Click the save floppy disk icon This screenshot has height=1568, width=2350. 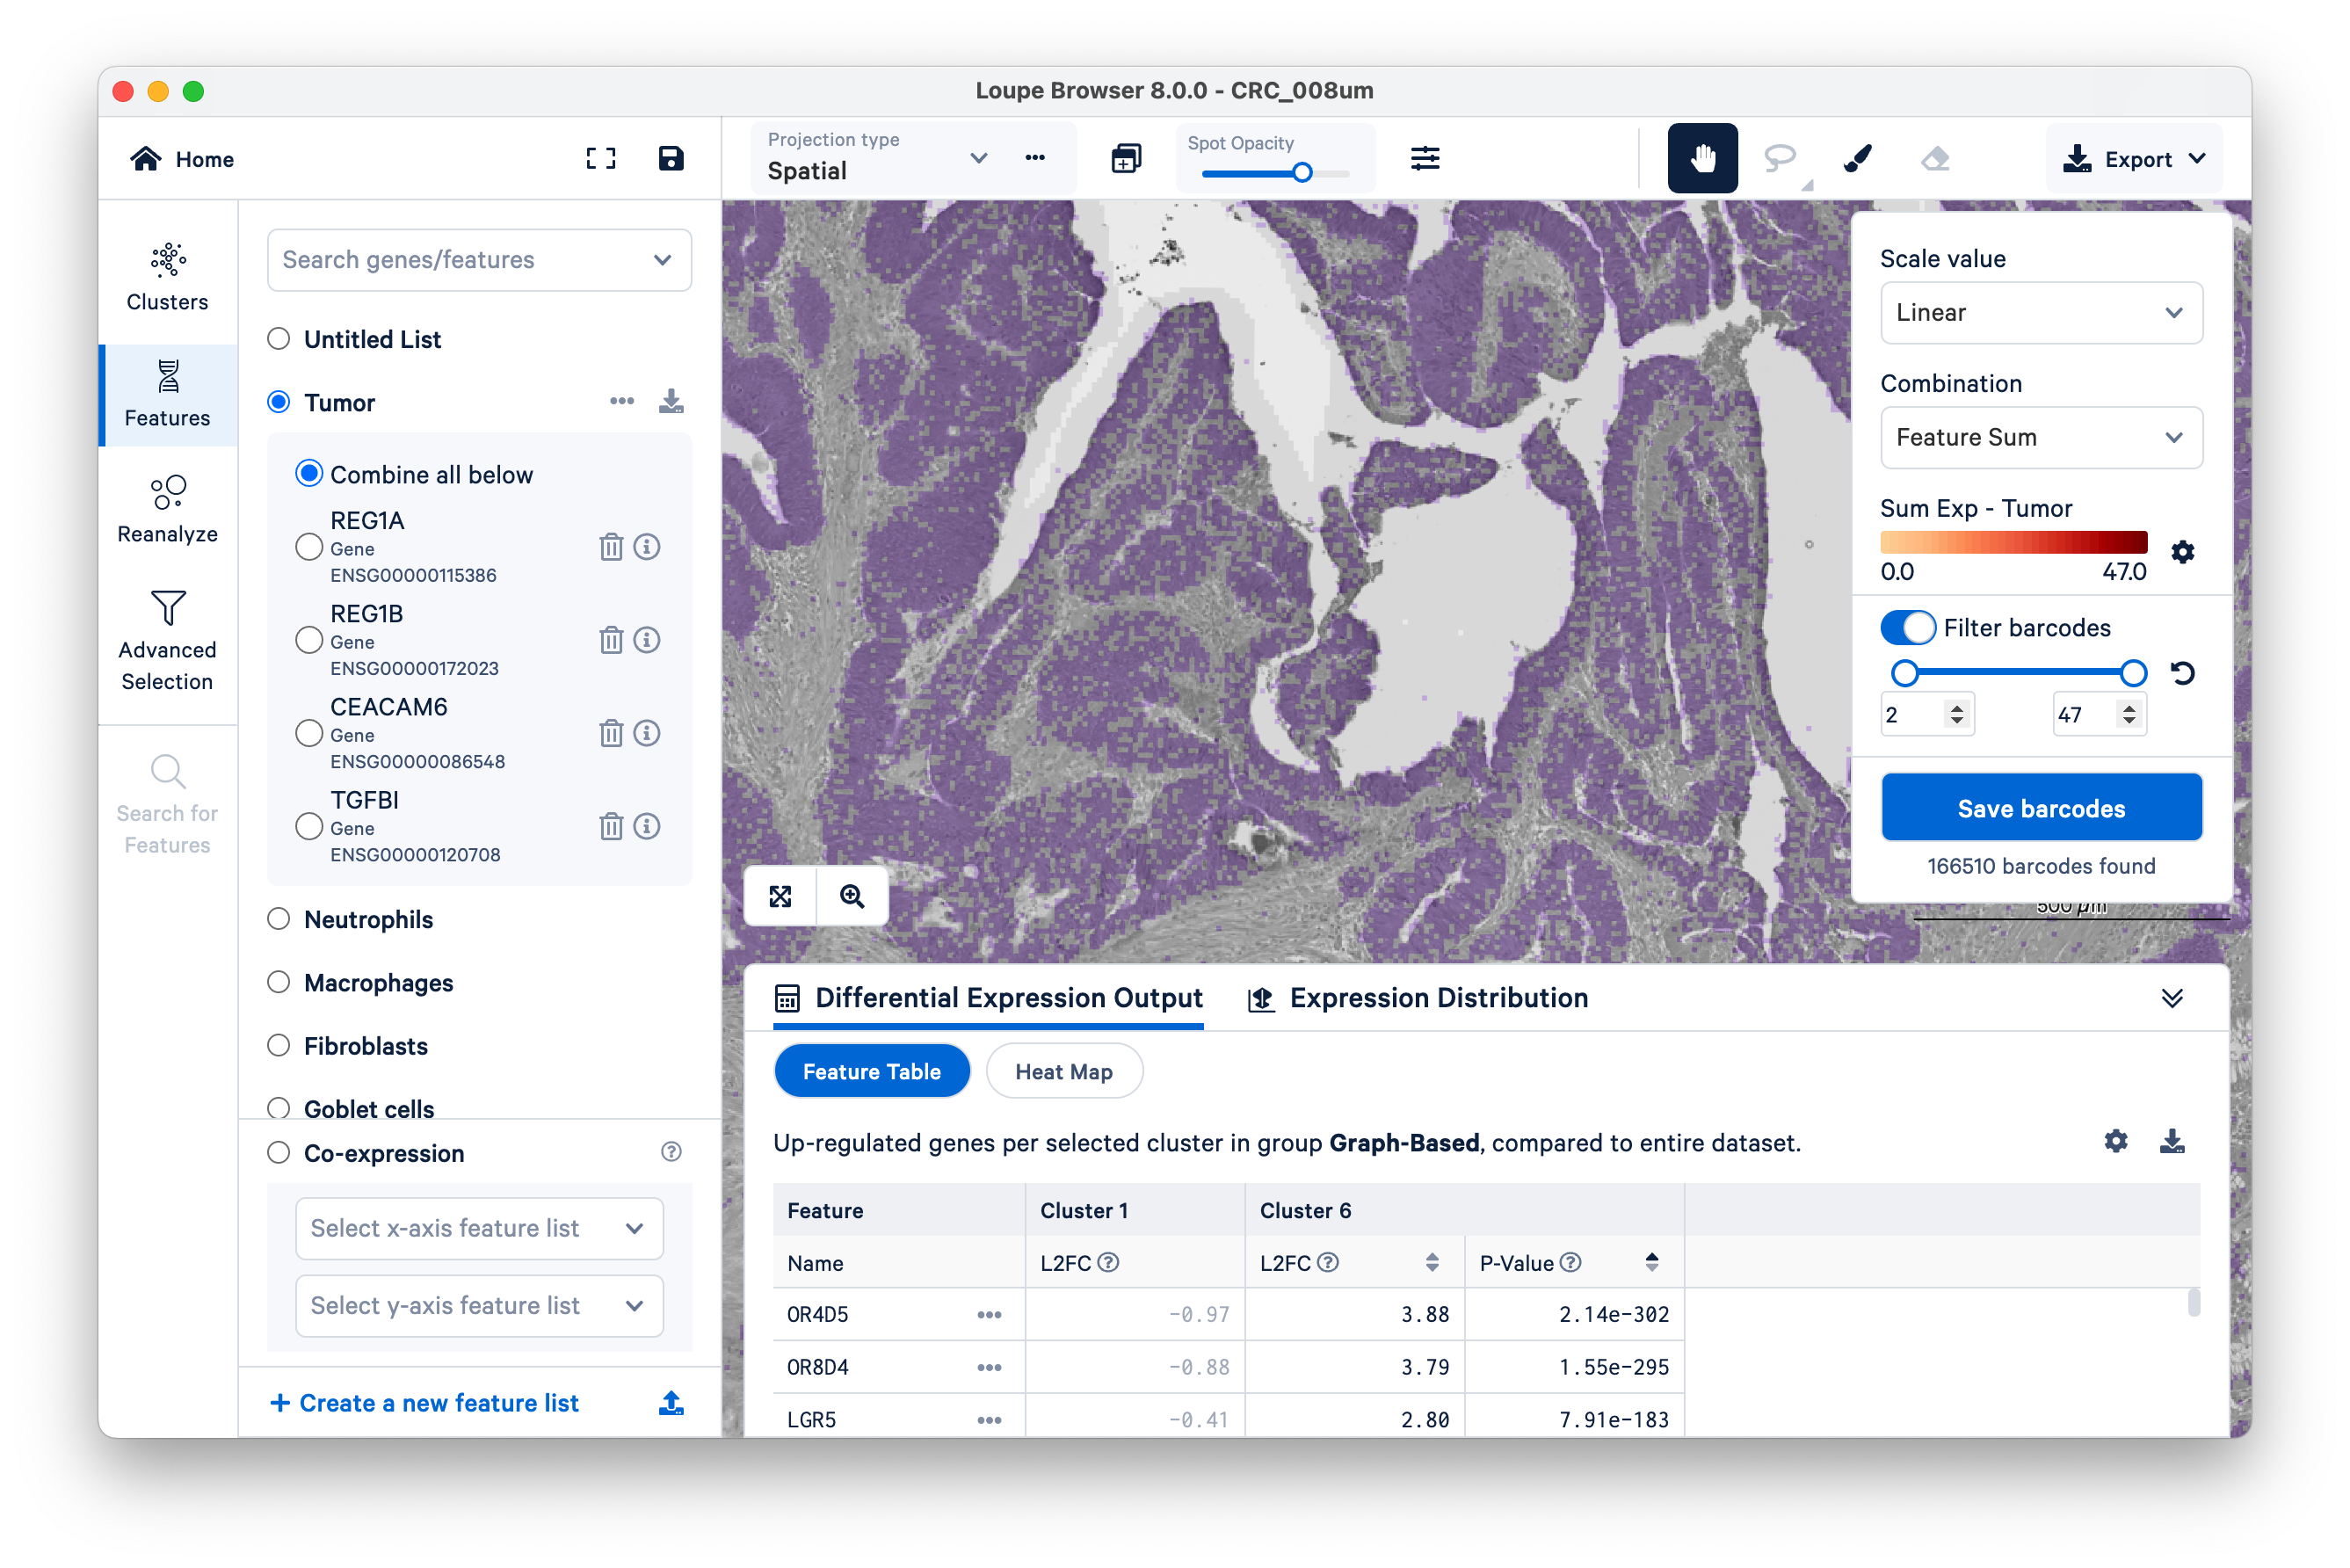pyautogui.click(x=671, y=158)
